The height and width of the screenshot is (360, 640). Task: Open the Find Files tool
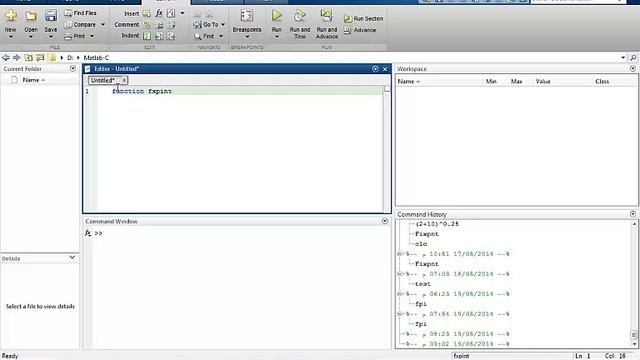click(x=80, y=13)
